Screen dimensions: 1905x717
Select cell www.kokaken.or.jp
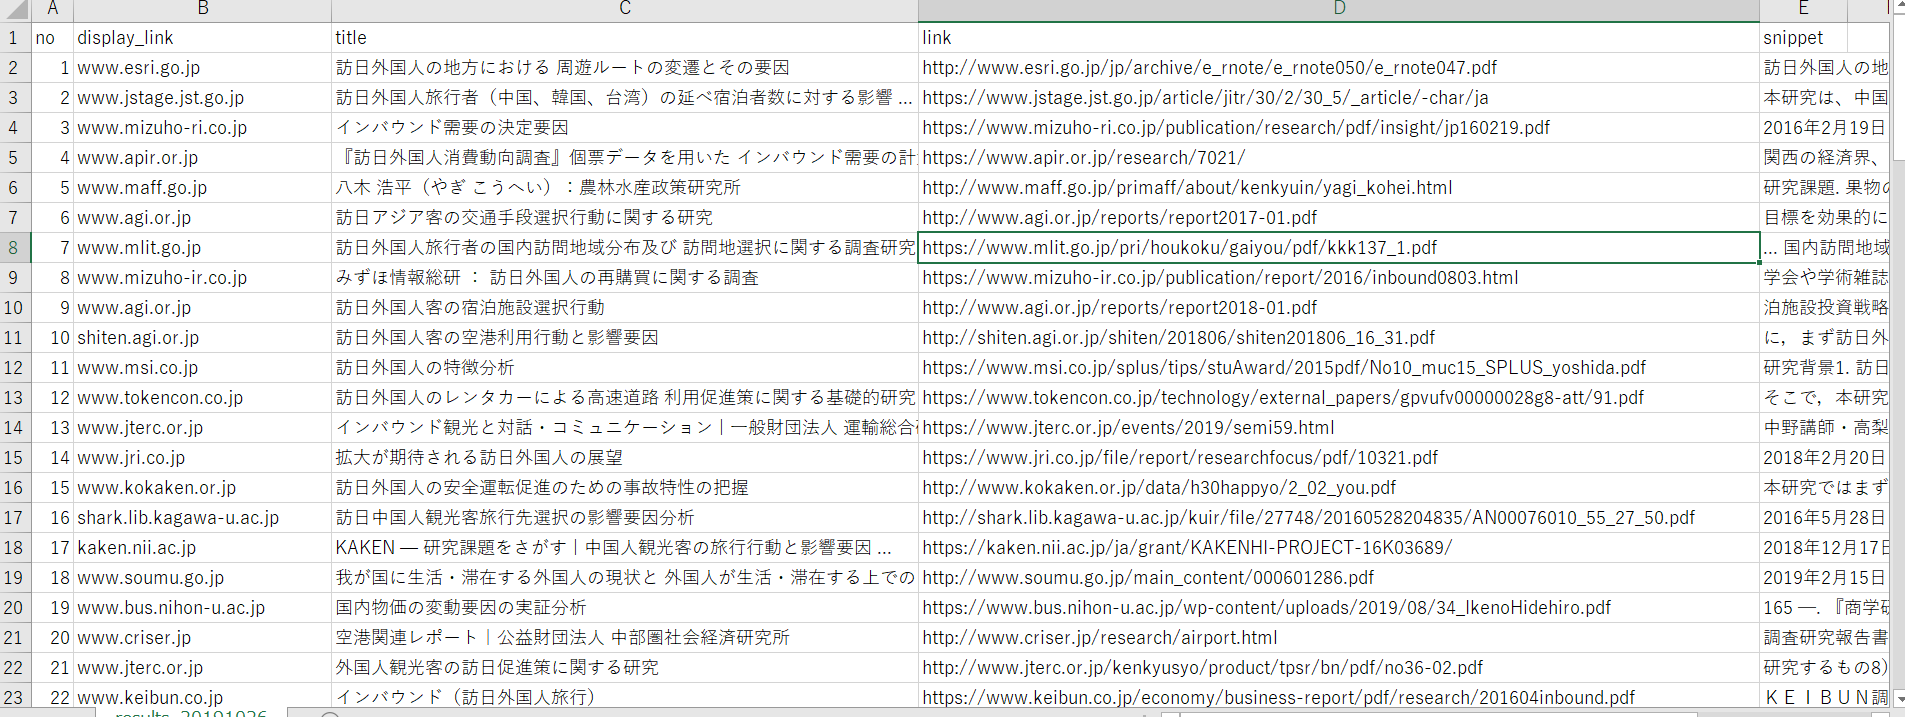(202, 488)
